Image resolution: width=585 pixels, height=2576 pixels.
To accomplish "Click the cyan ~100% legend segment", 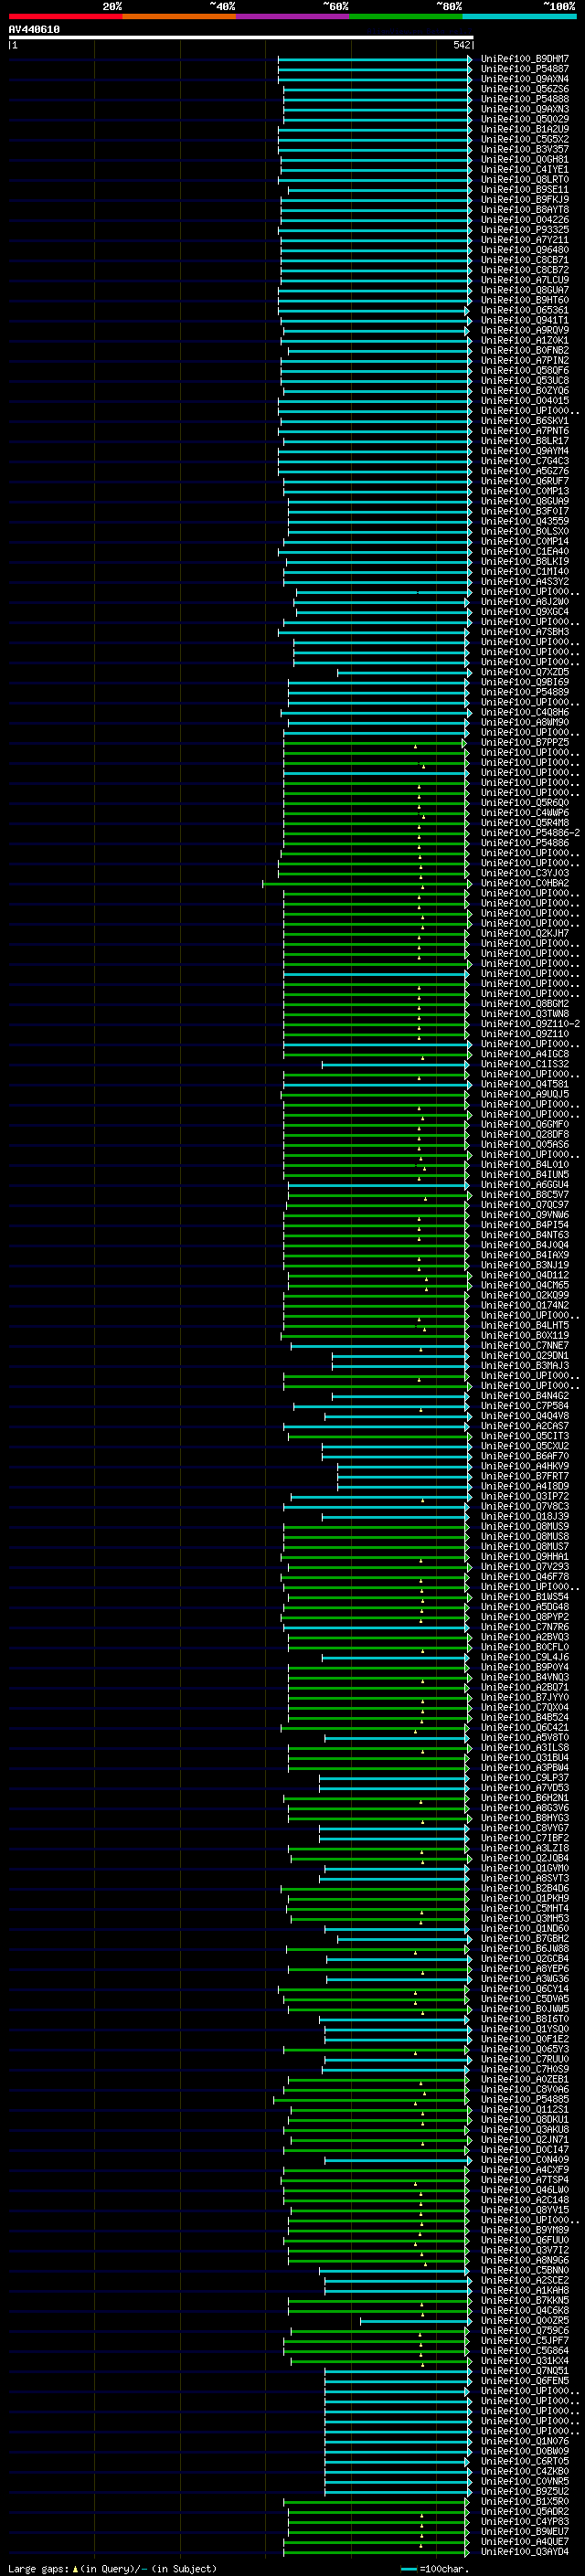I will (520, 16).
